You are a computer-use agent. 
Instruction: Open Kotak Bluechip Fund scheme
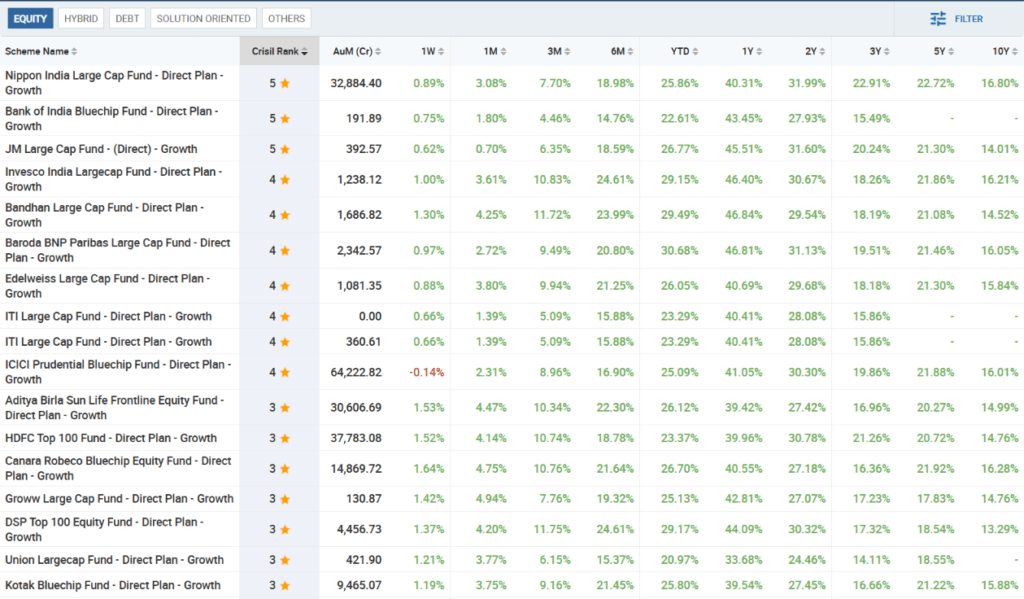pyautogui.click(x=112, y=585)
